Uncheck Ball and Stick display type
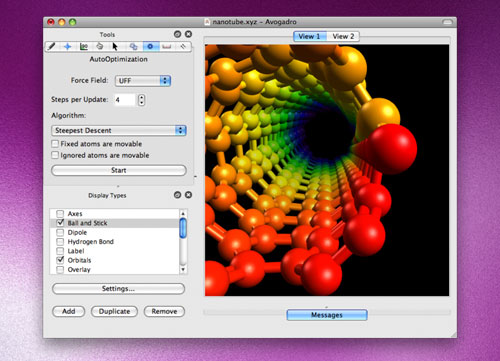This screenshot has width=500, height=361. pos(60,223)
